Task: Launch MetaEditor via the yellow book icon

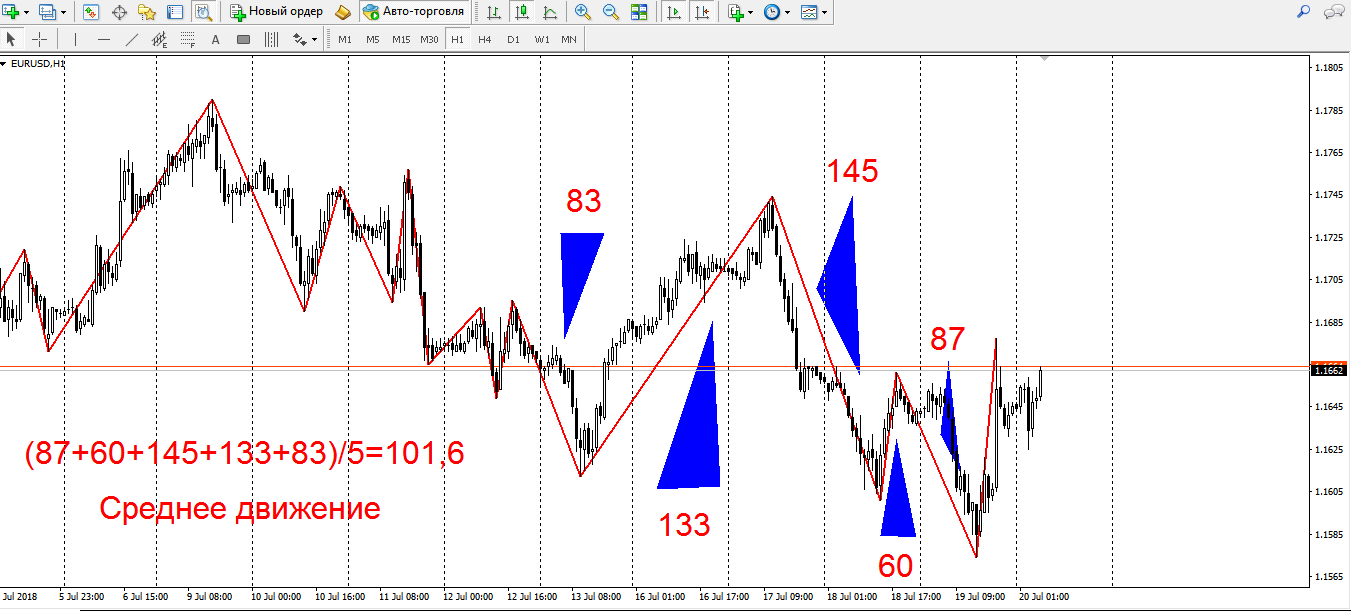Action: click(343, 12)
